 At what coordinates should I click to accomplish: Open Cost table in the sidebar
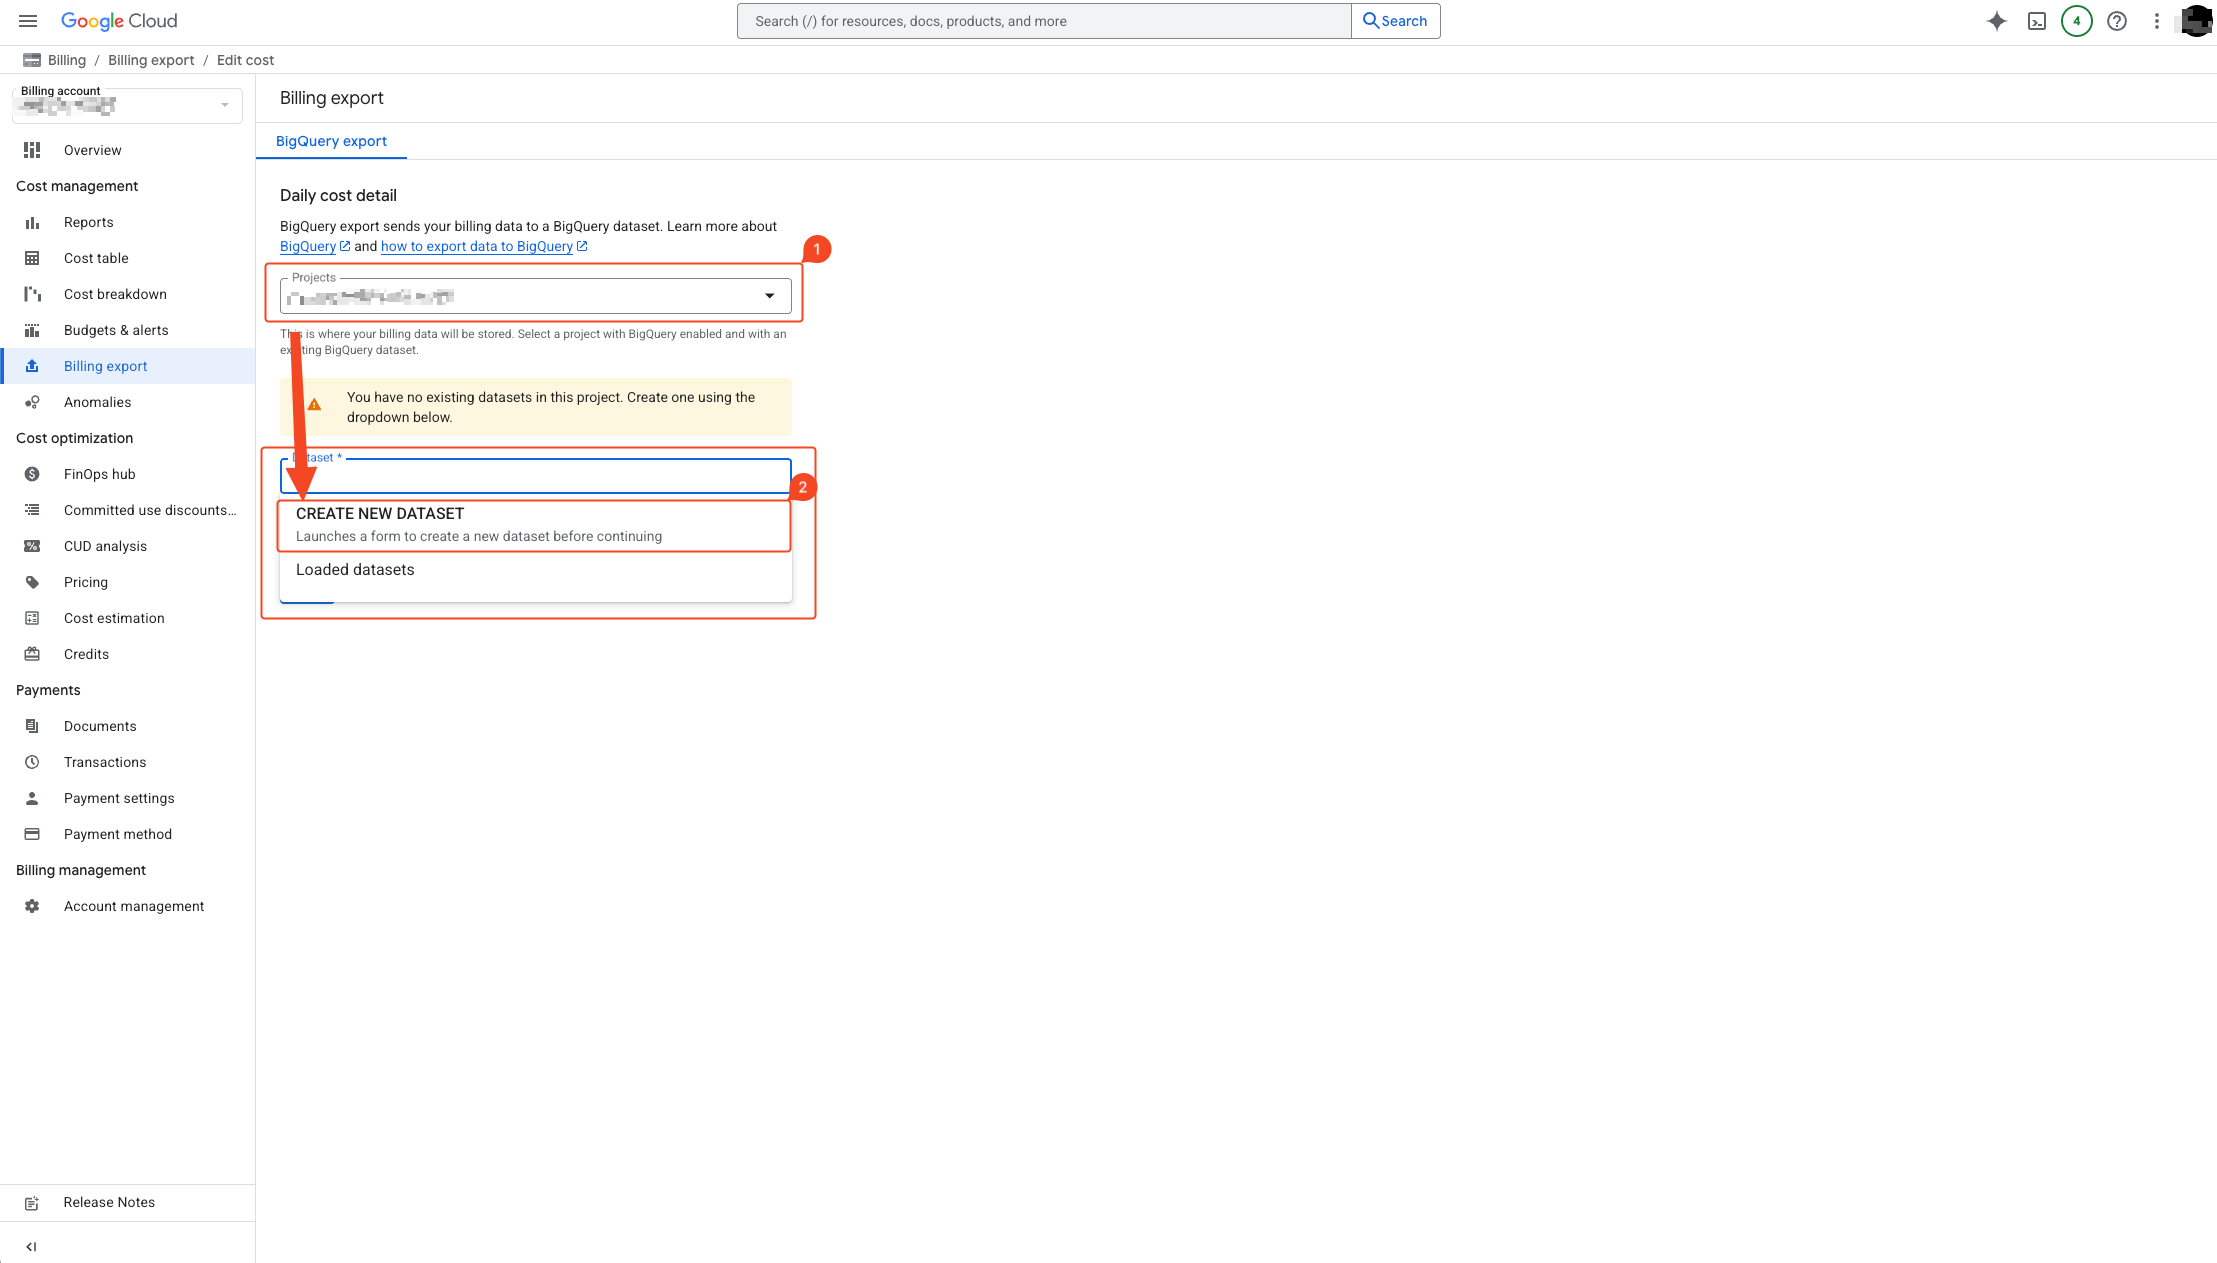tap(128, 258)
